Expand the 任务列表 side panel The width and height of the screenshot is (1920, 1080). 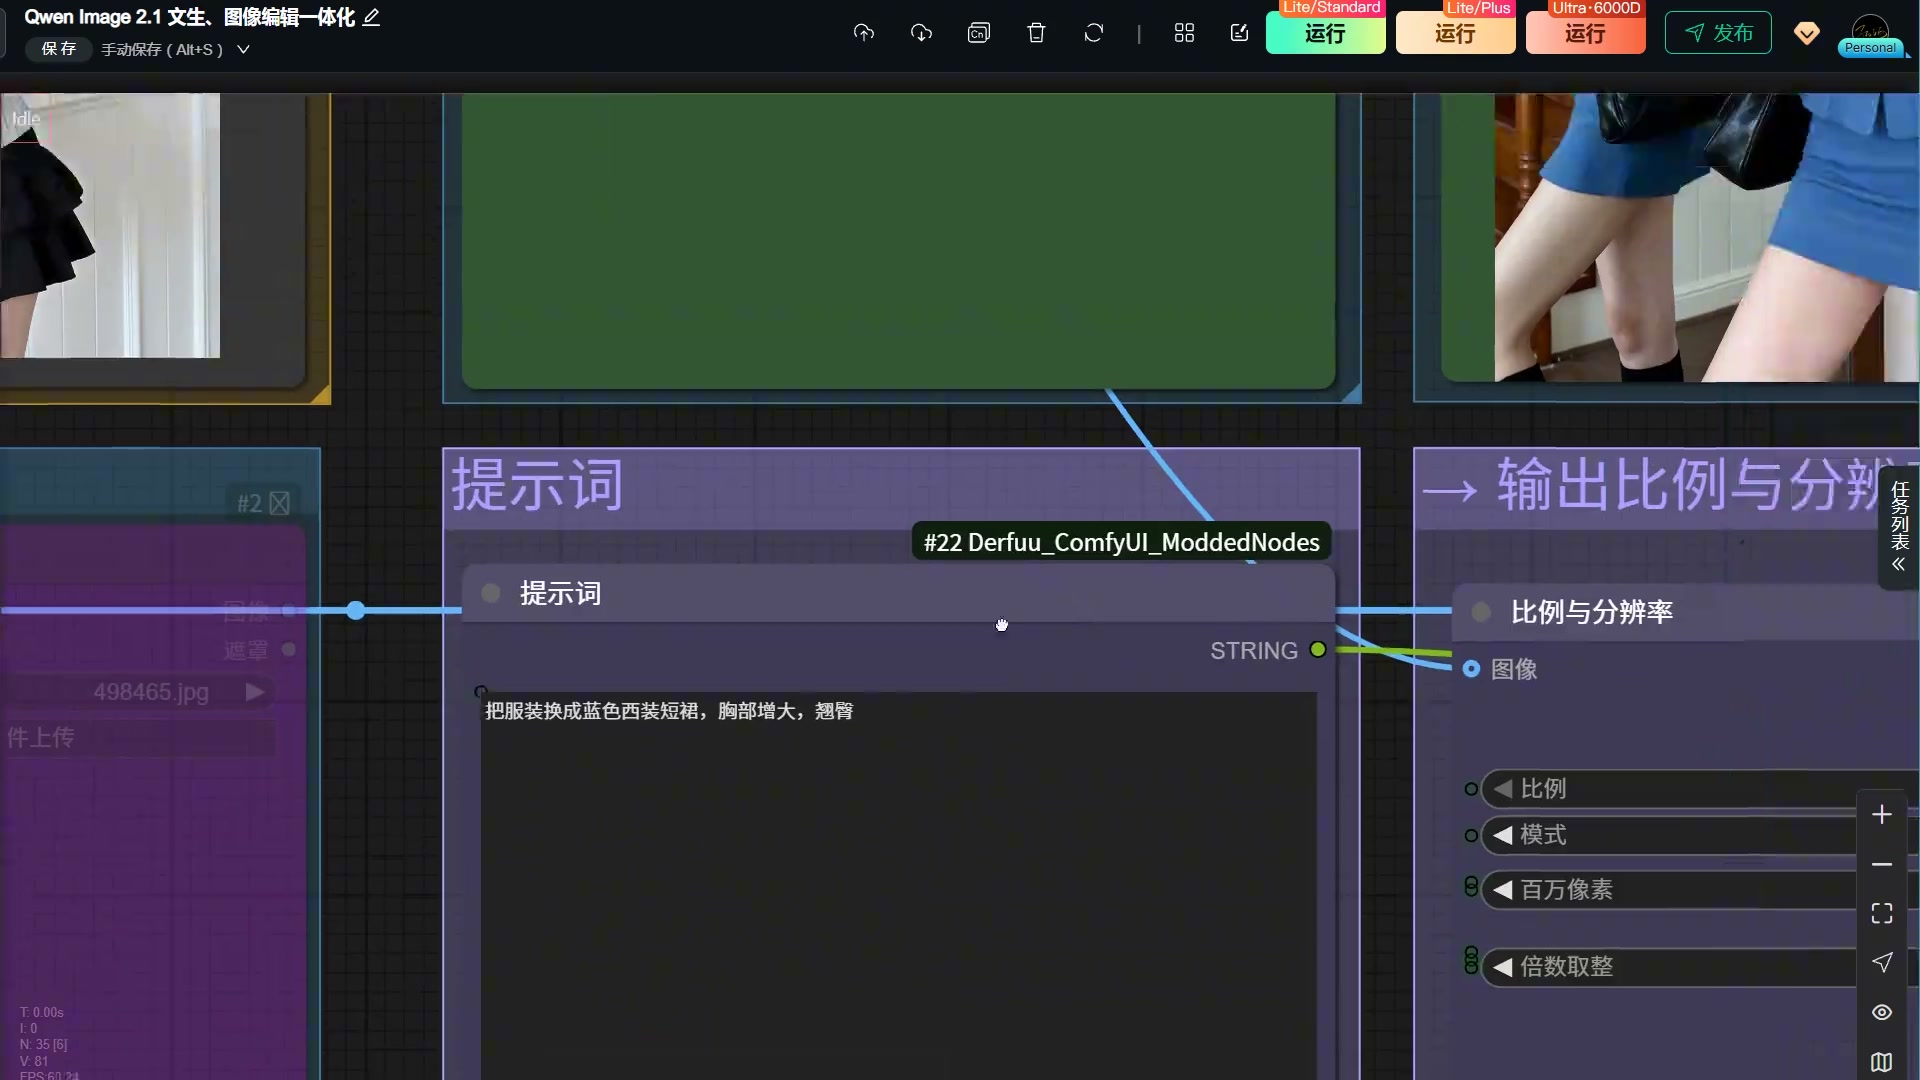[x=1899, y=527]
